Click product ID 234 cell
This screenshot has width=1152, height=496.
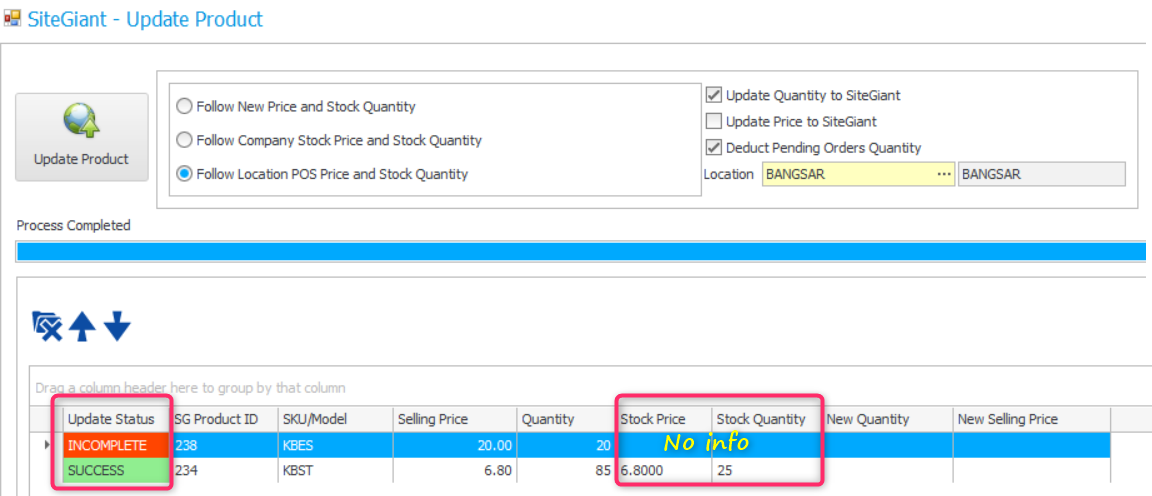click(224, 470)
